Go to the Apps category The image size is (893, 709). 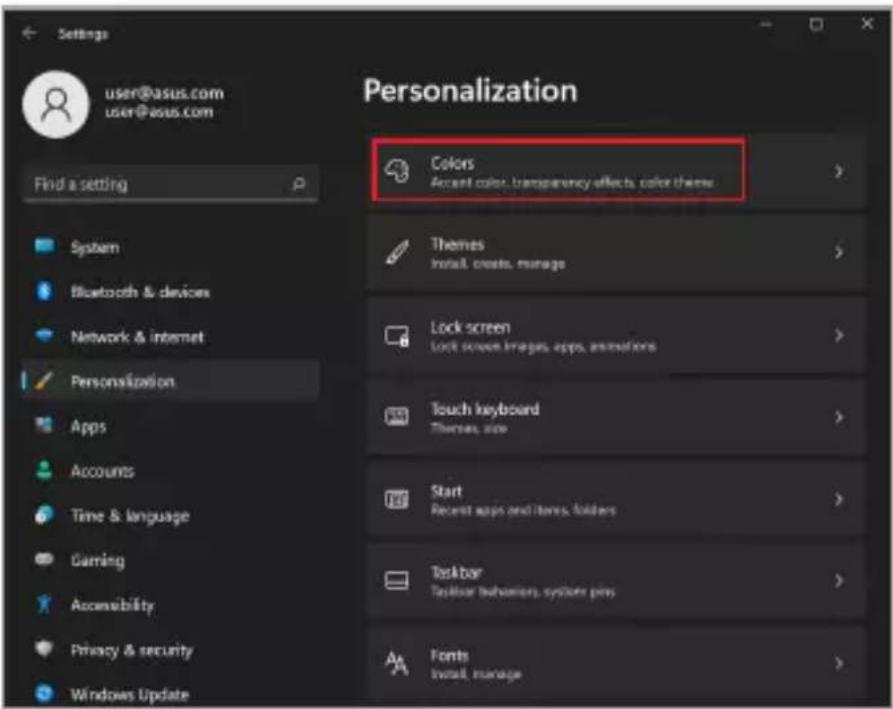click(x=171, y=426)
